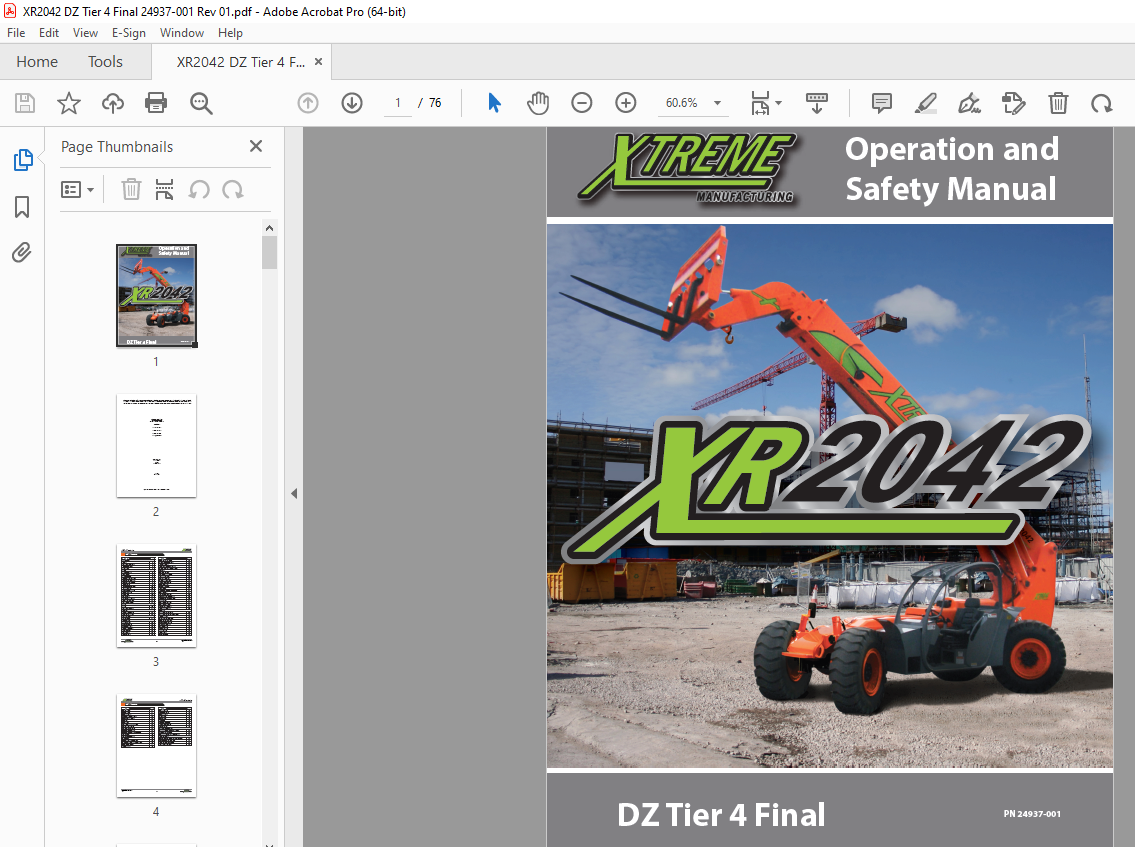Add document to starred files
1135x847 pixels.
tap(69, 103)
